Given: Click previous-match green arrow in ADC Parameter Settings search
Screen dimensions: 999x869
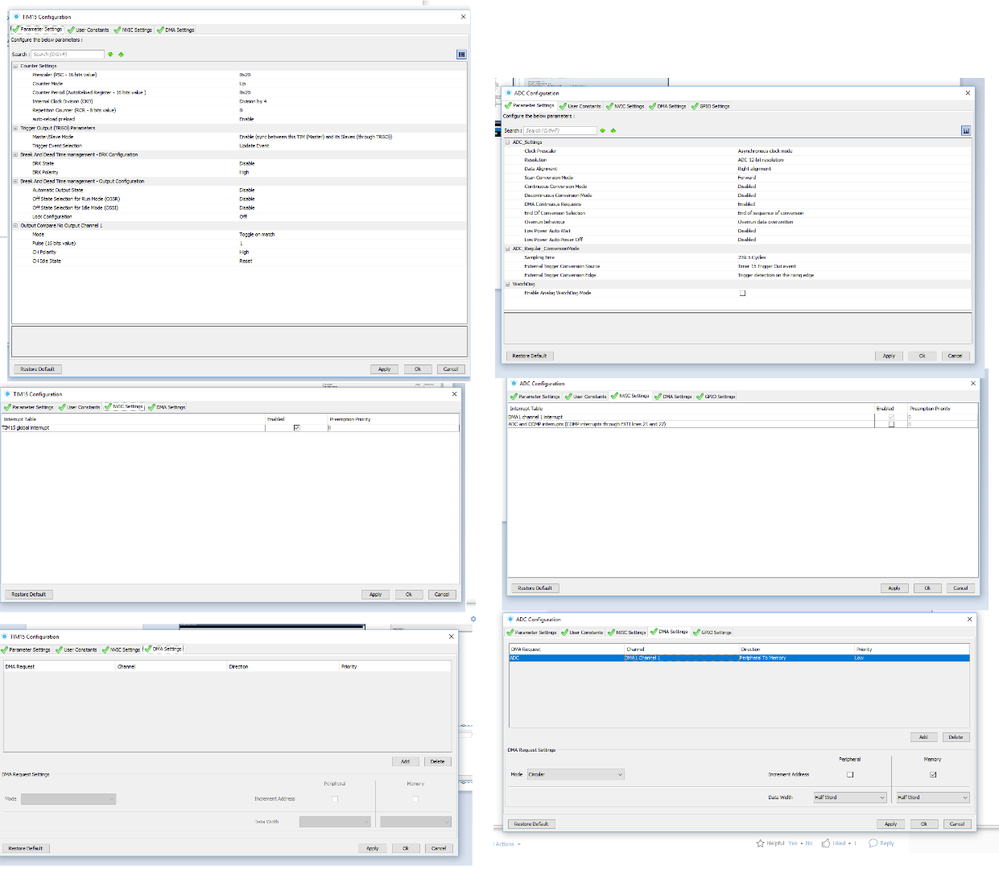Looking at the screenshot, I should pyautogui.click(x=613, y=131).
